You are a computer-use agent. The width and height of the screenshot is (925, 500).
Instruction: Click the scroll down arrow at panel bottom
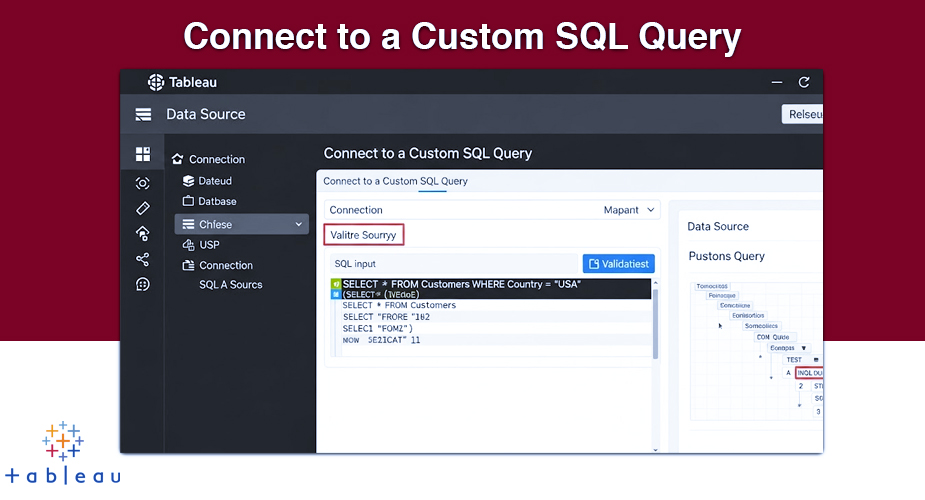click(x=655, y=450)
